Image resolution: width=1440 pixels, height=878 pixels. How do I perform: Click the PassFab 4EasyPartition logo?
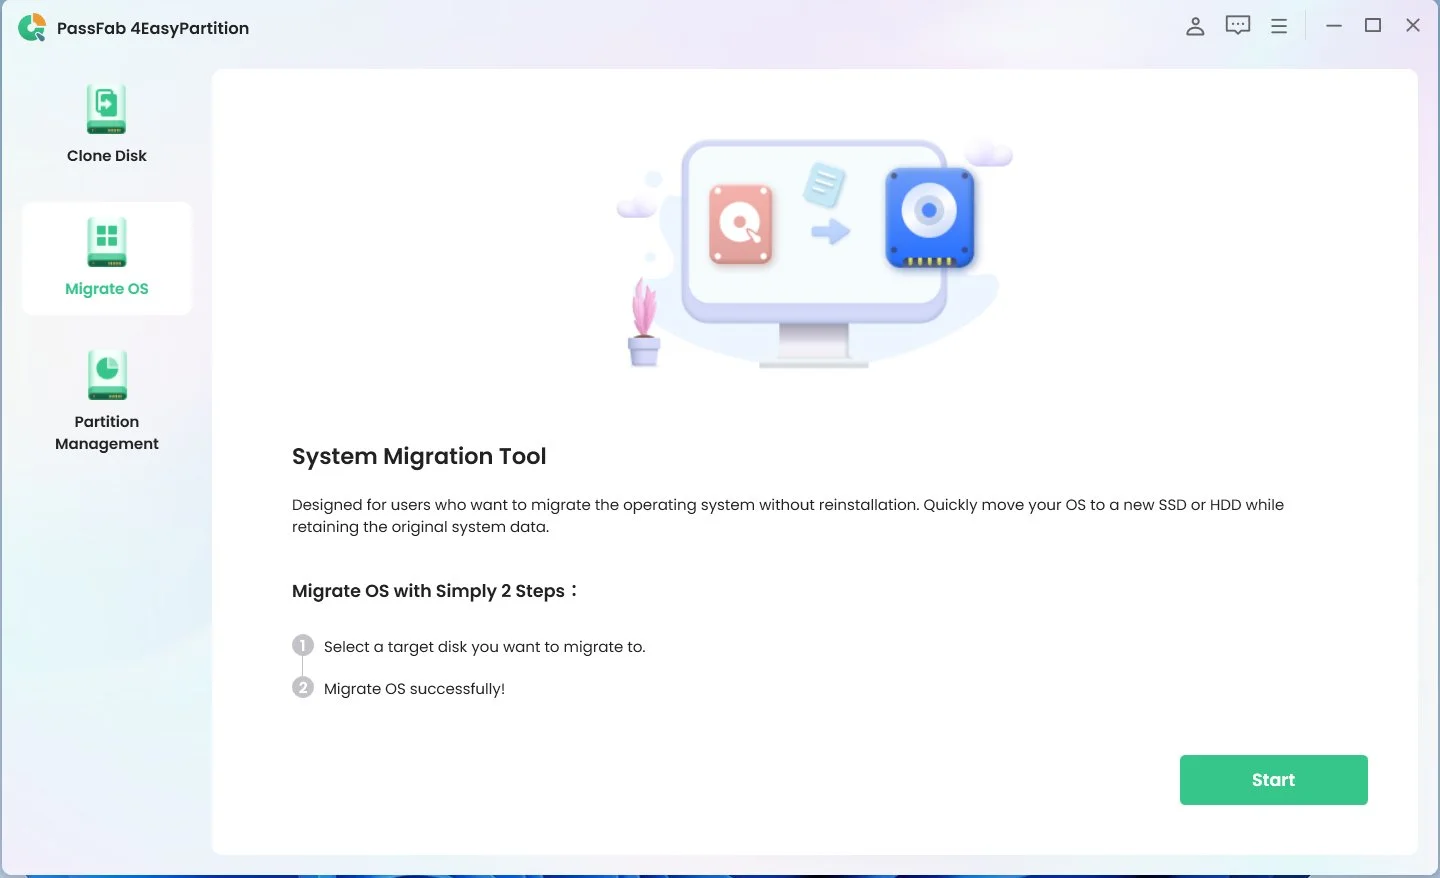pyautogui.click(x=31, y=27)
